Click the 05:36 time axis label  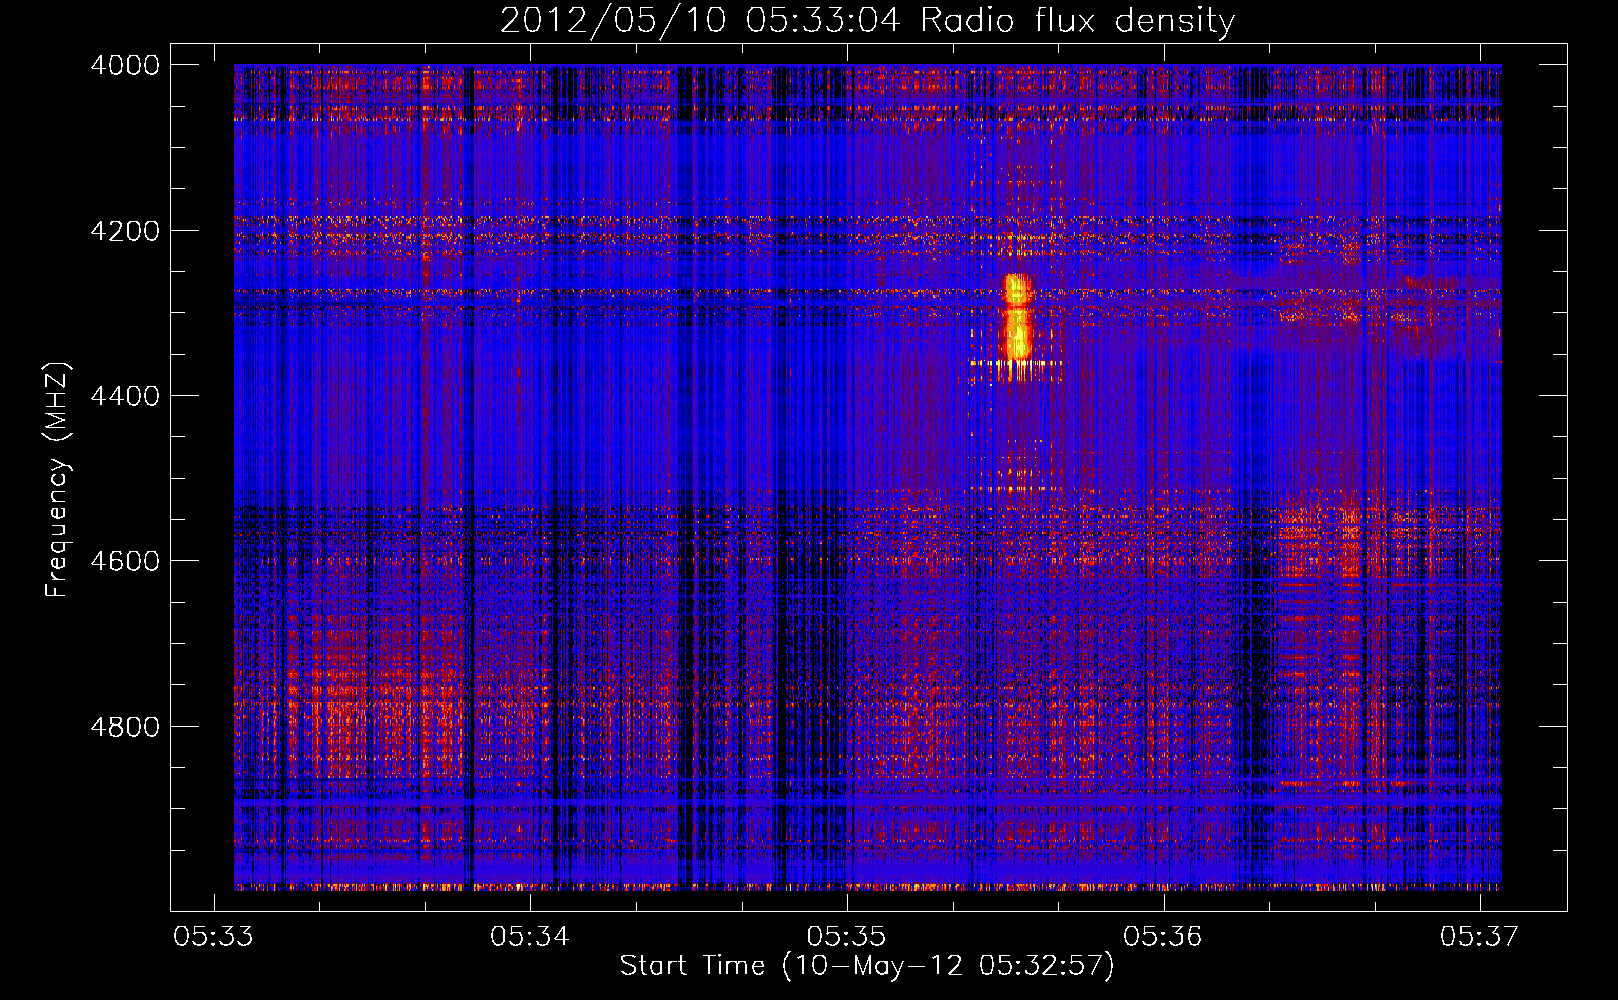(x=1163, y=936)
